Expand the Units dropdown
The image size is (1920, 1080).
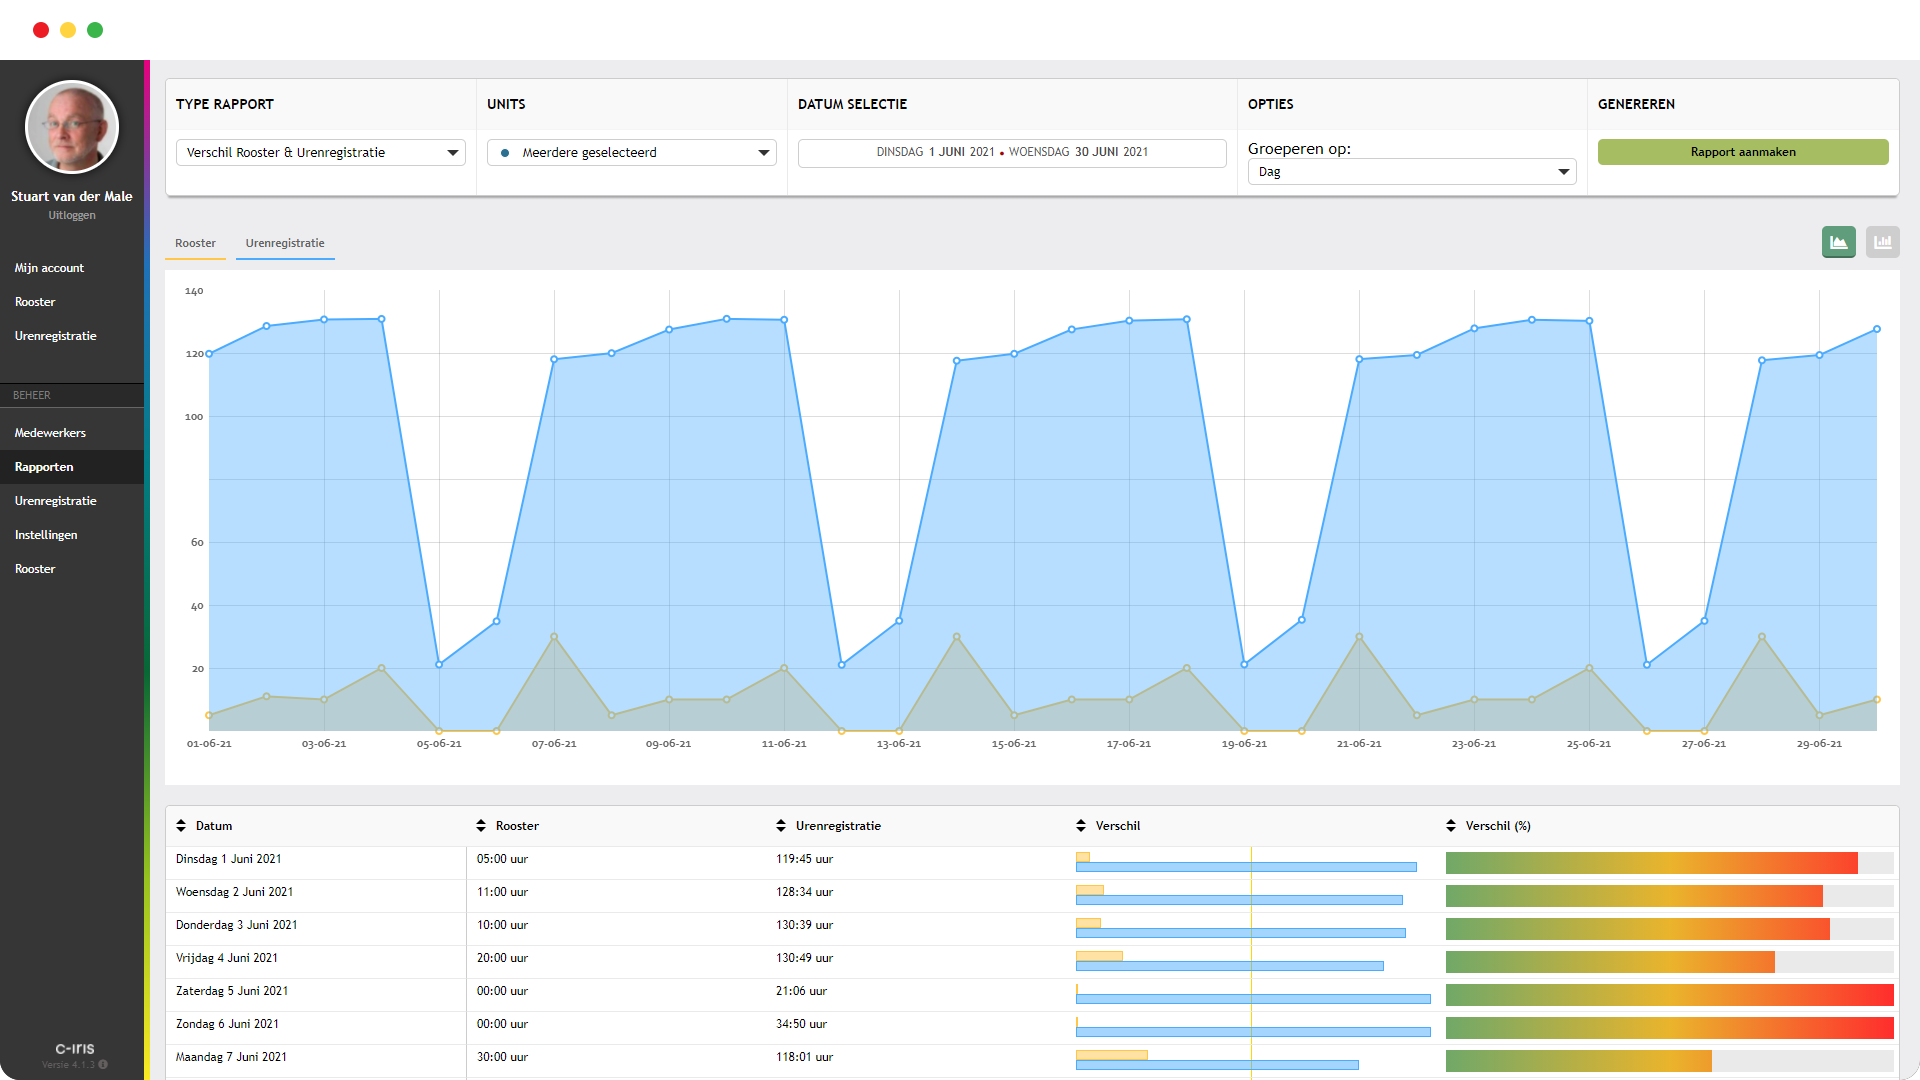coord(632,152)
